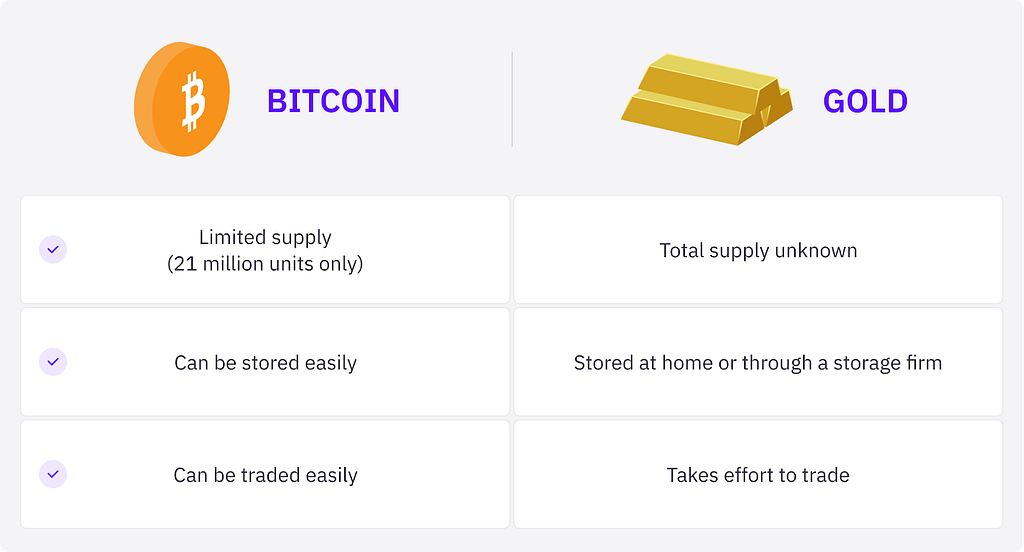Click the white B symbol on the coin
The image size is (1024, 552).
[x=193, y=102]
